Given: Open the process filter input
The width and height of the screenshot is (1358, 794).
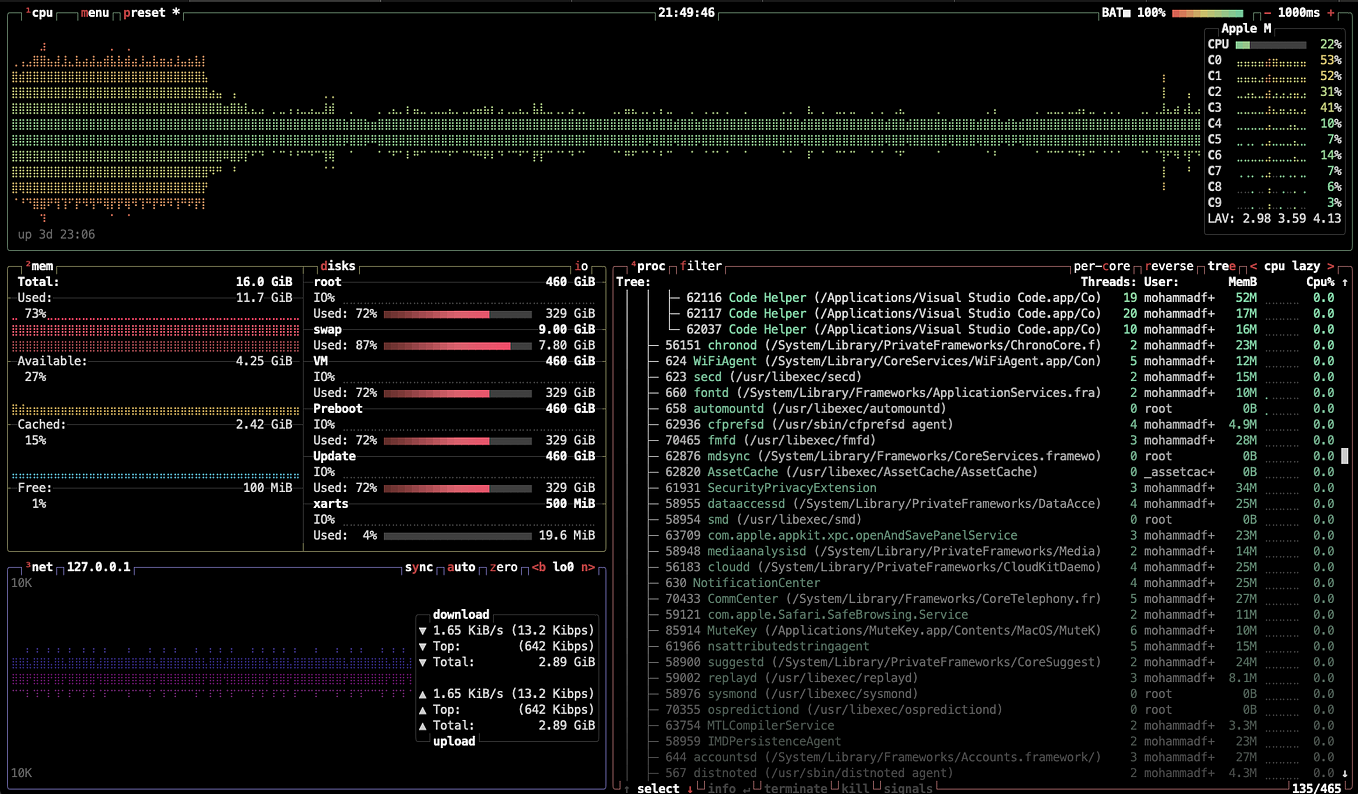Looking at the screenshot, I should 701,266.
